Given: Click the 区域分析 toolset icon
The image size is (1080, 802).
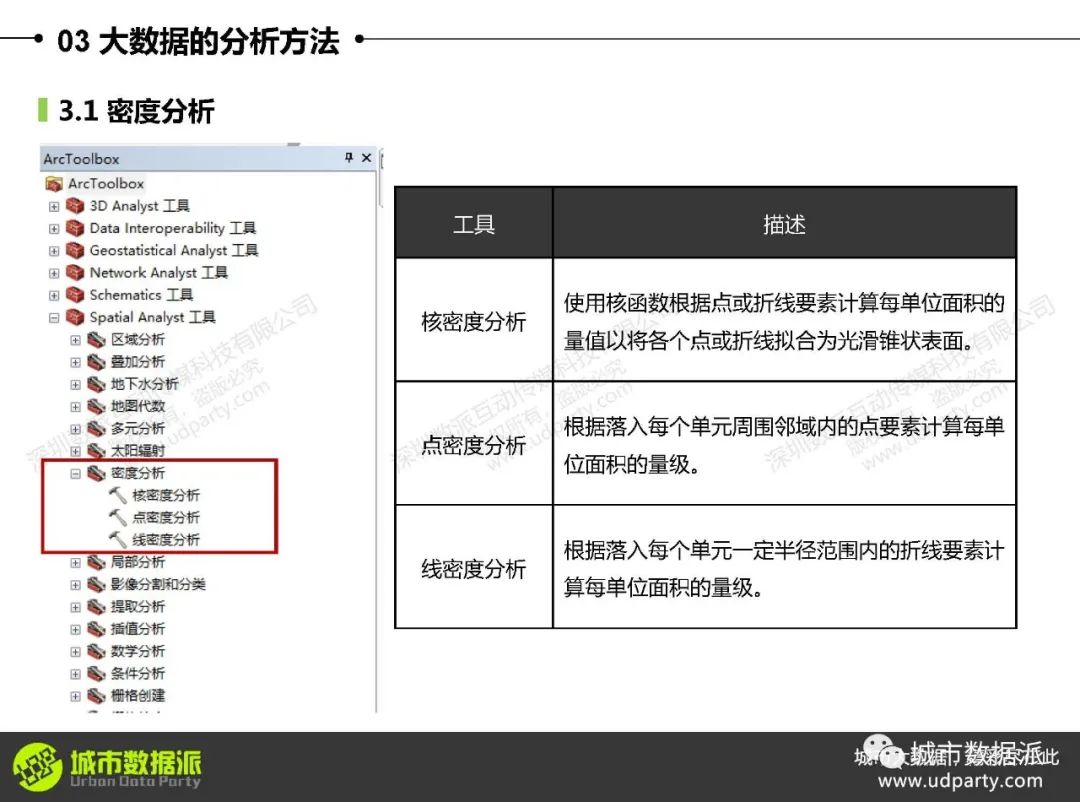Looking at the screenshot, I should pyautogui.click(x=96, y=340).
